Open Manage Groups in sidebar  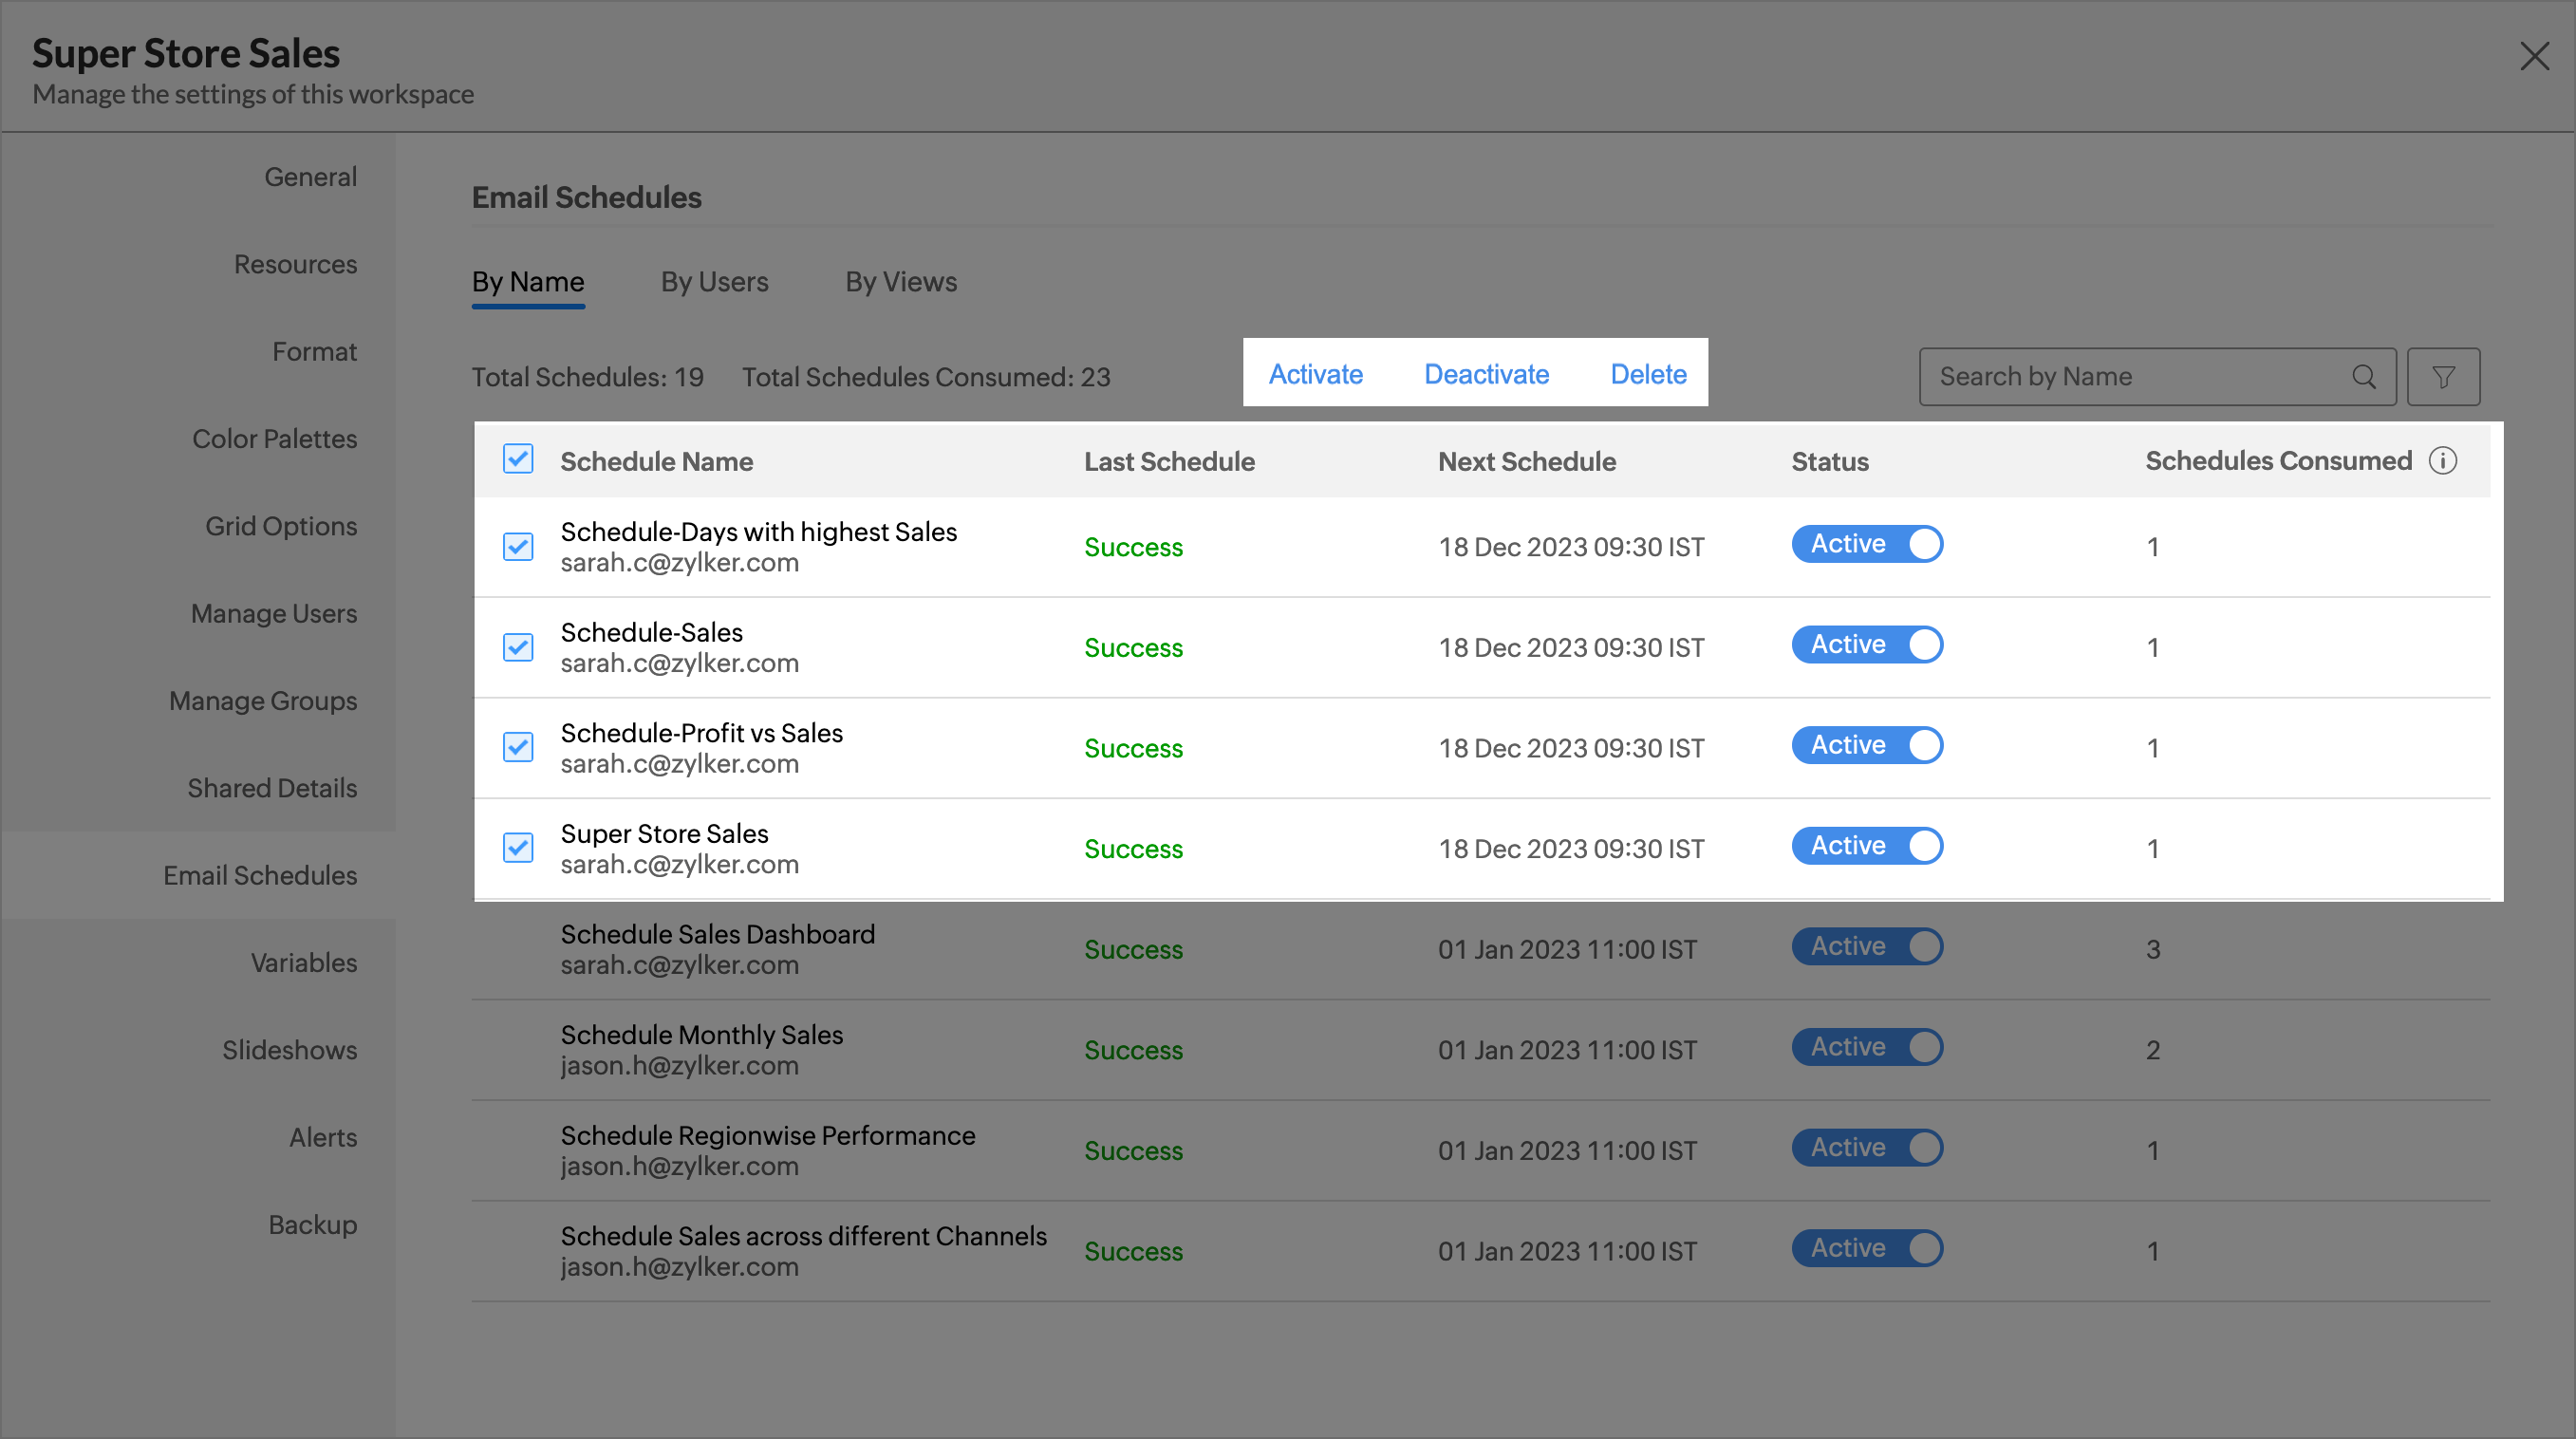tap(263, 701)
